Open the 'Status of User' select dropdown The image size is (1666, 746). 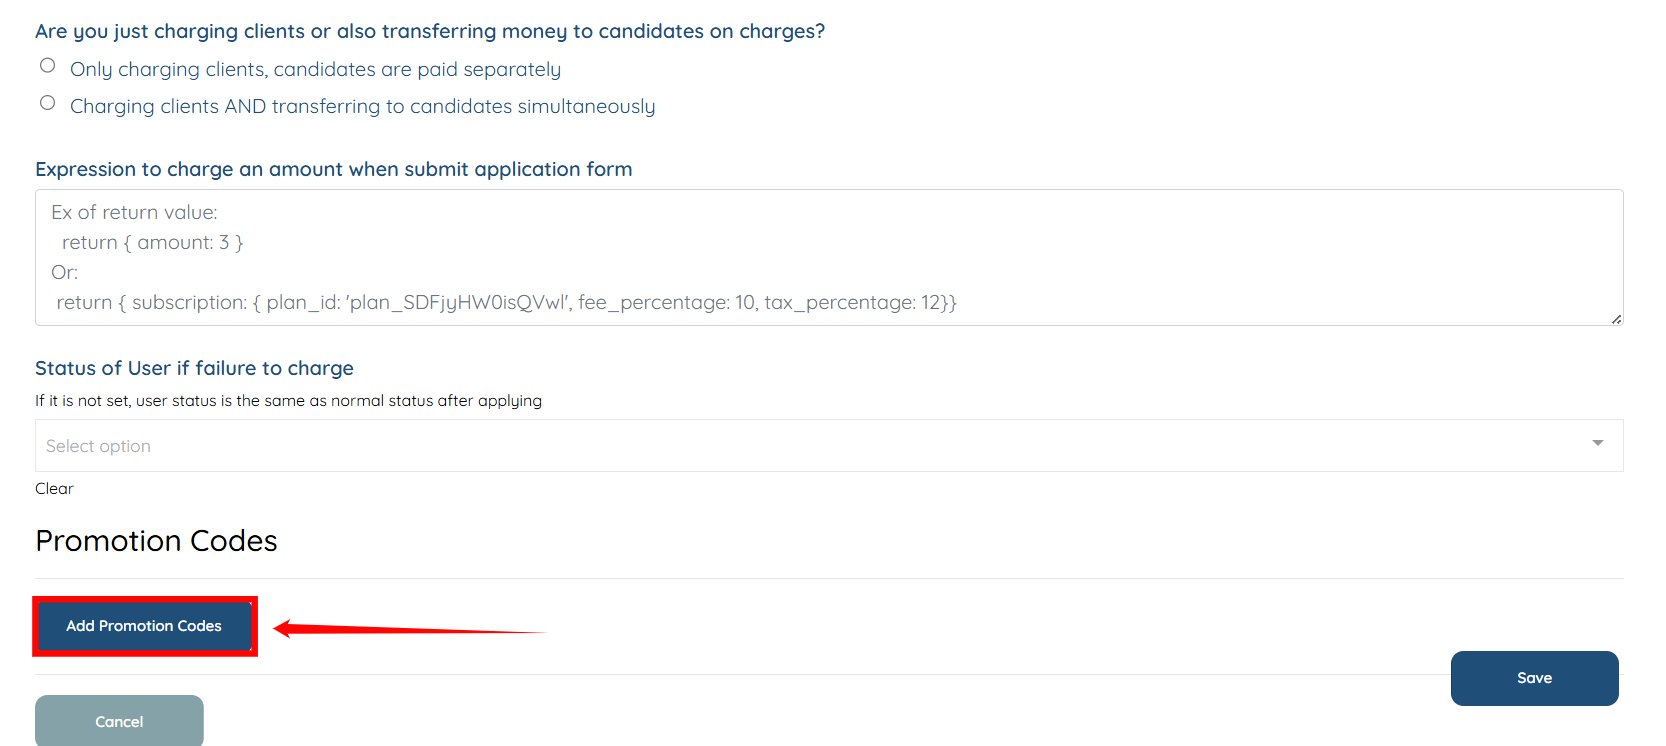828,446
